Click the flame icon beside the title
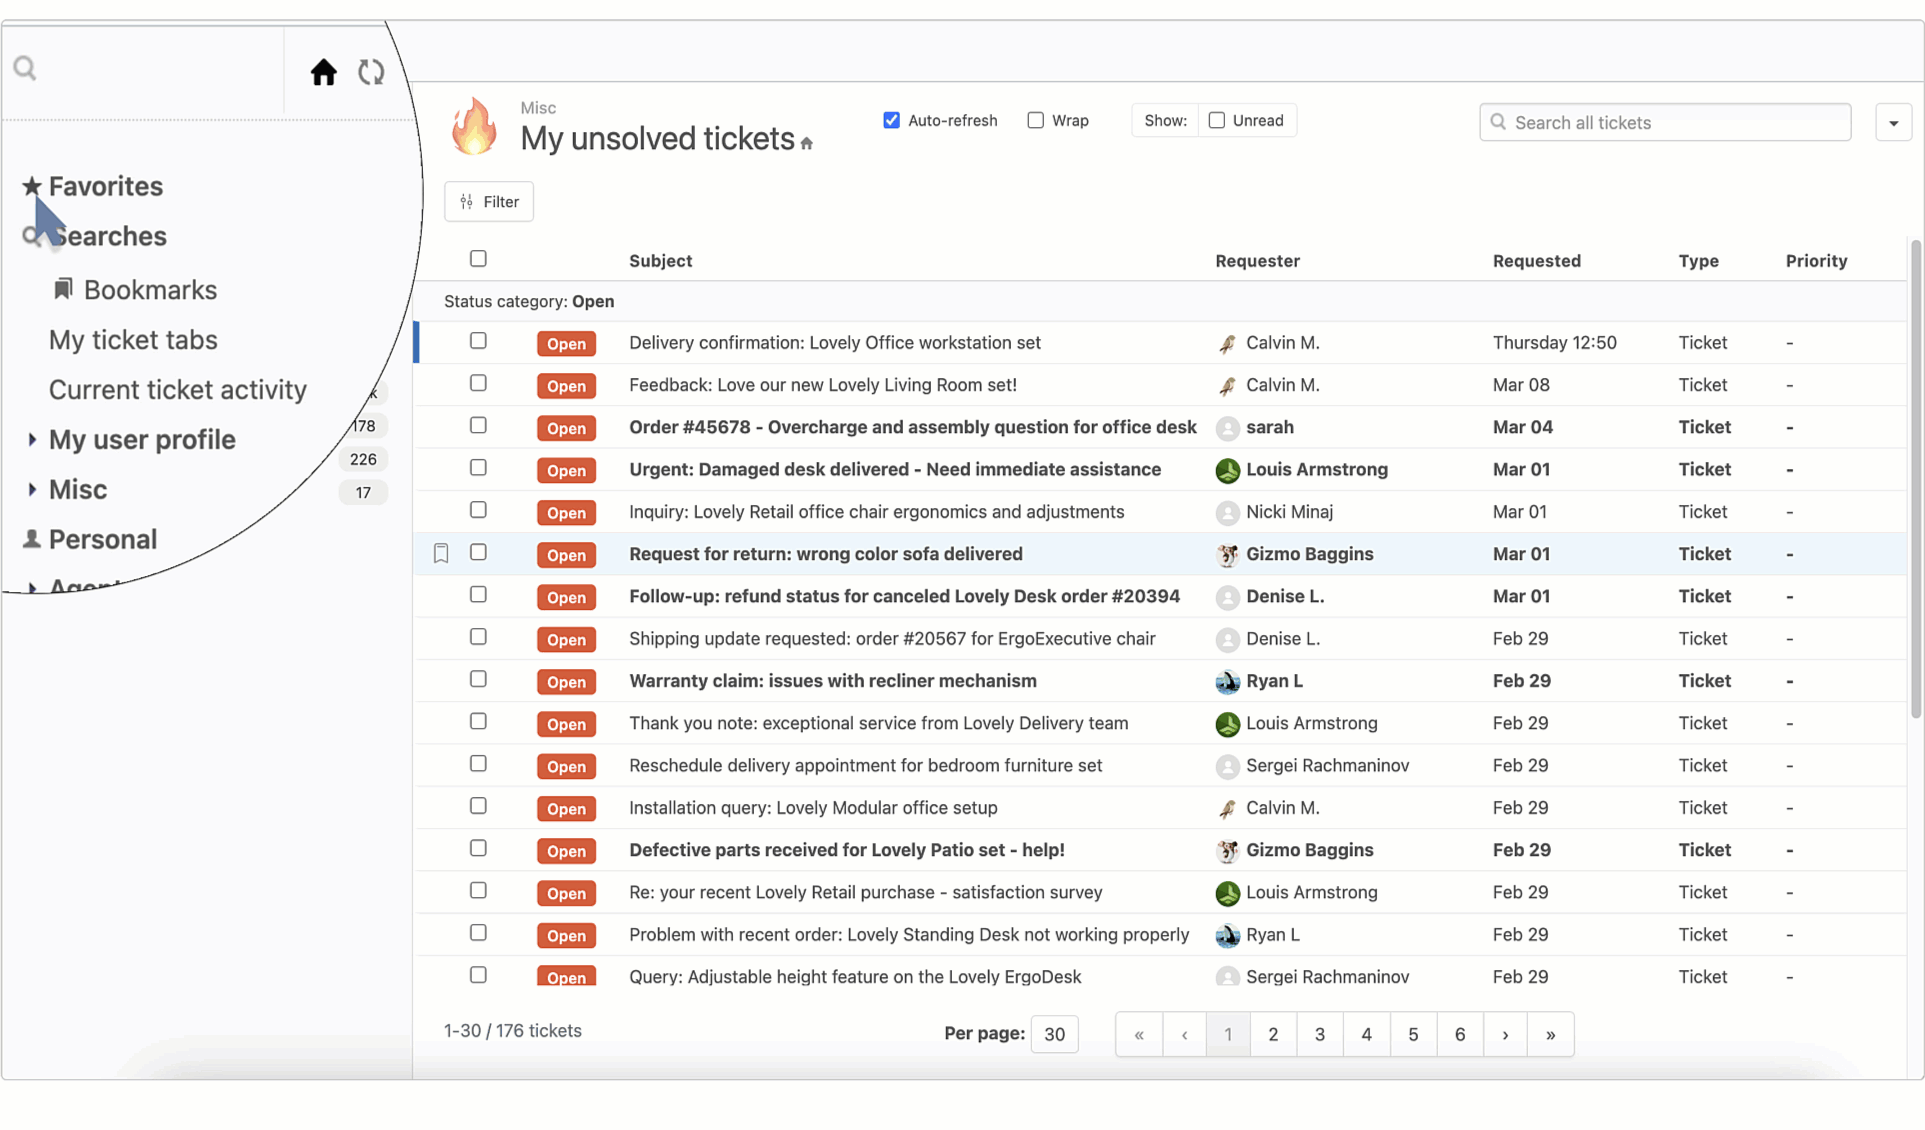 [474, 127]
